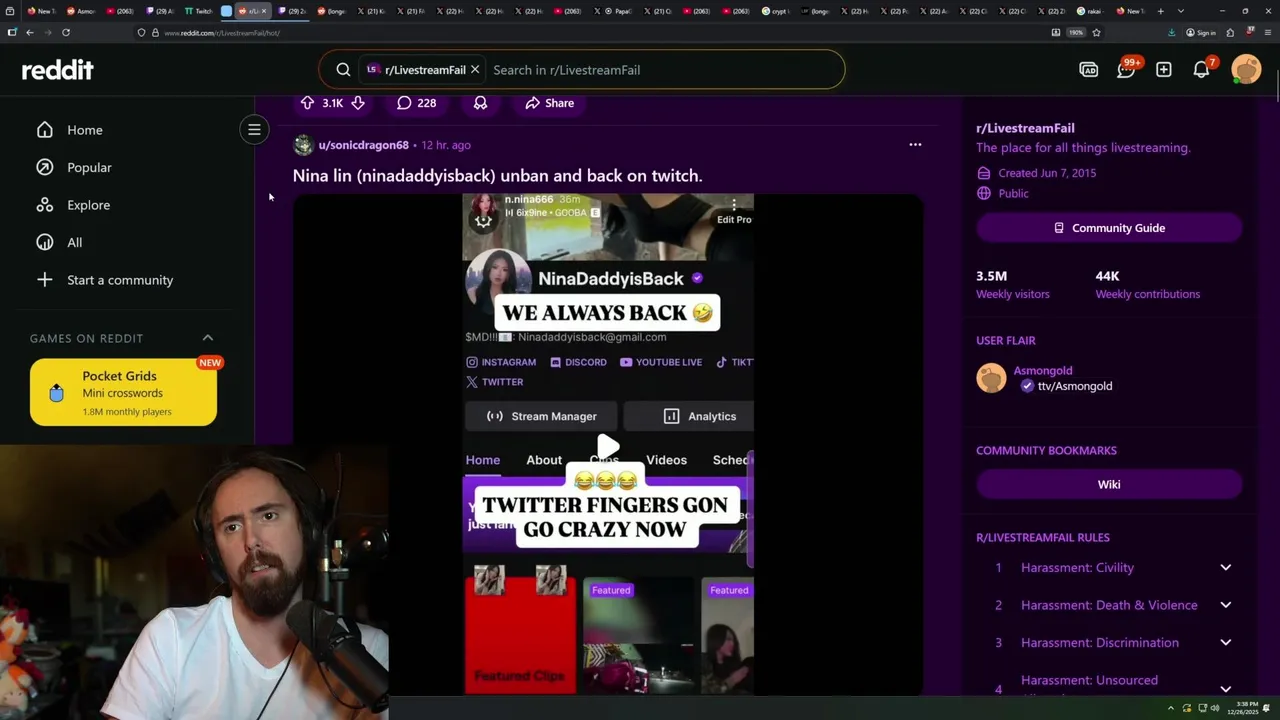Collapse the Games on Reddit section

point(208,338)
